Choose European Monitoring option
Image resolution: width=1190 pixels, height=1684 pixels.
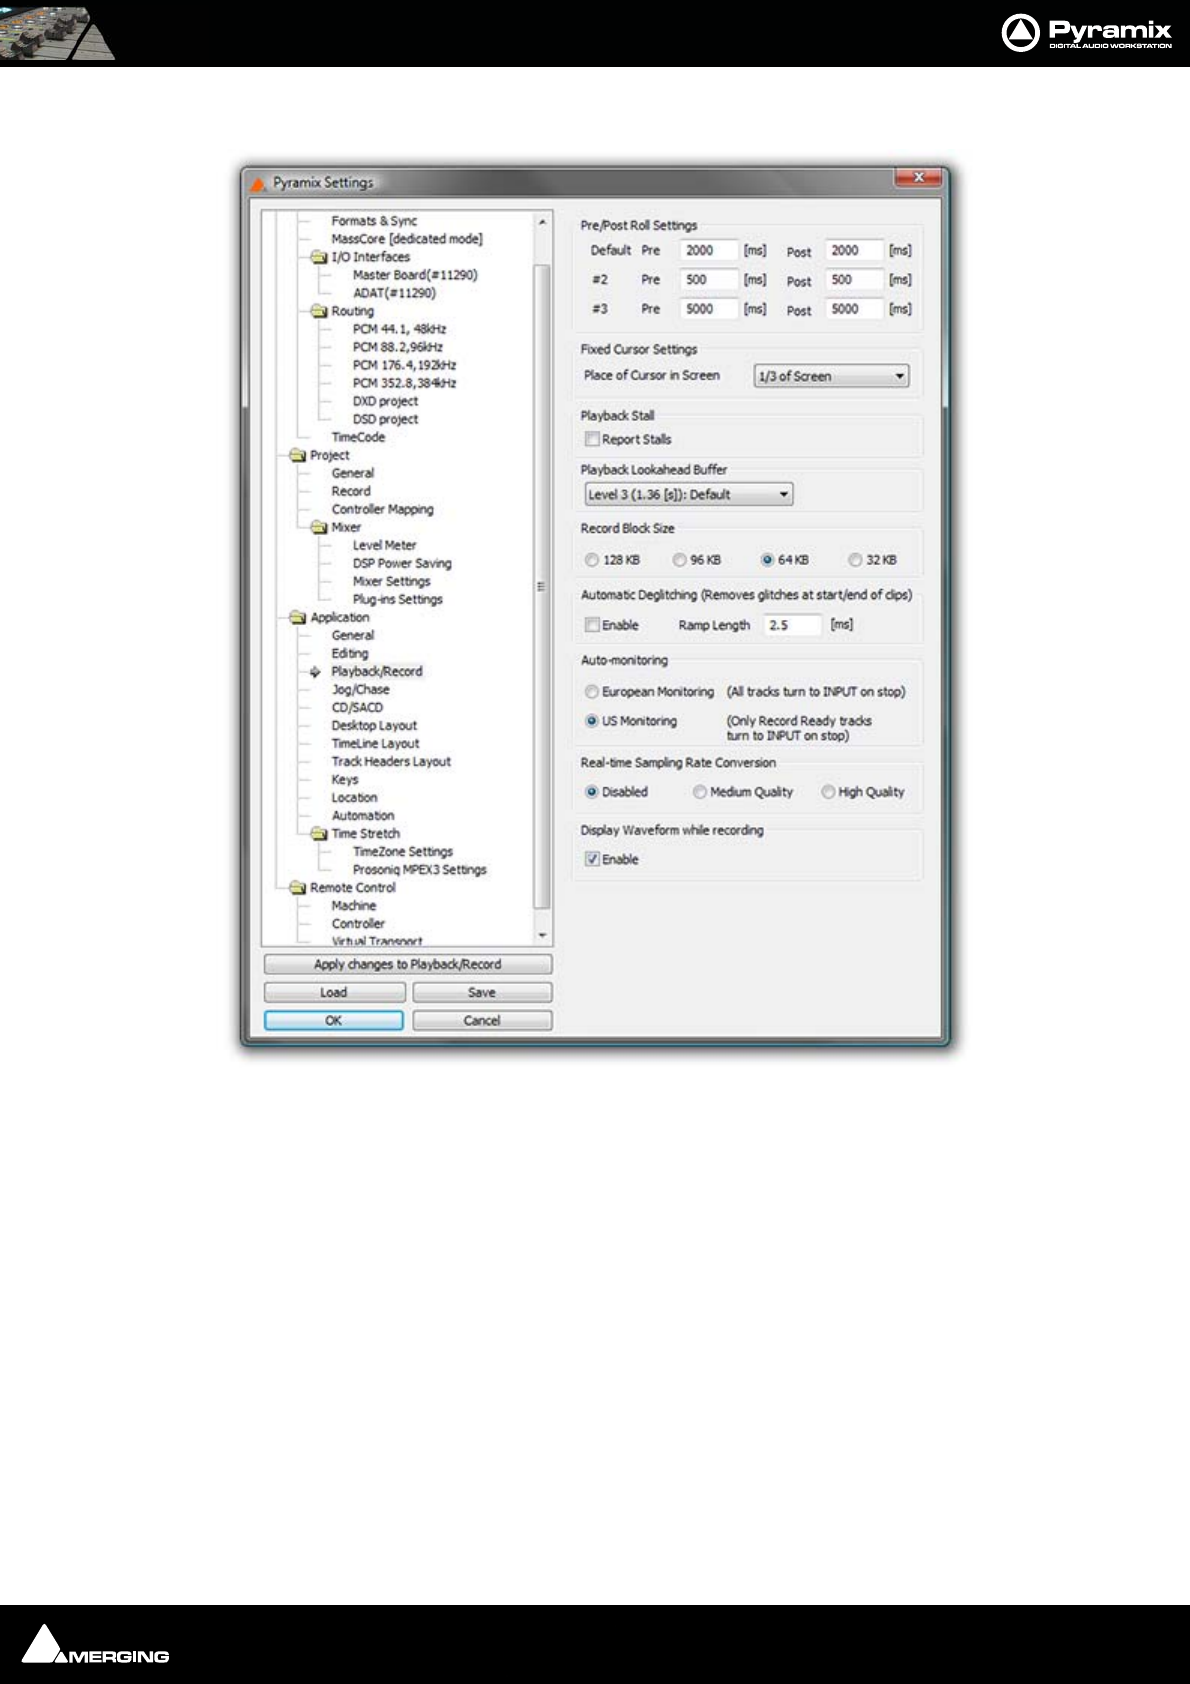point(592,692)
